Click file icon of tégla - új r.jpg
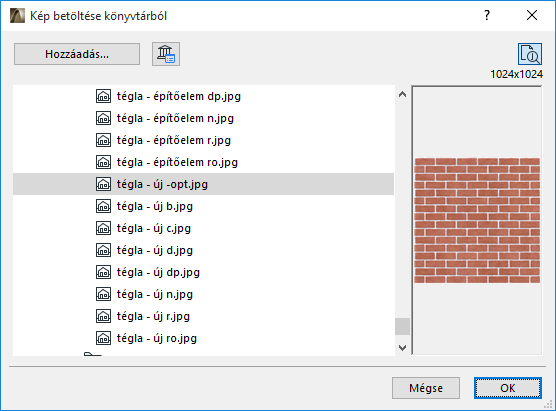This screenshot has width=556, height=411. (x=104, y=316)
